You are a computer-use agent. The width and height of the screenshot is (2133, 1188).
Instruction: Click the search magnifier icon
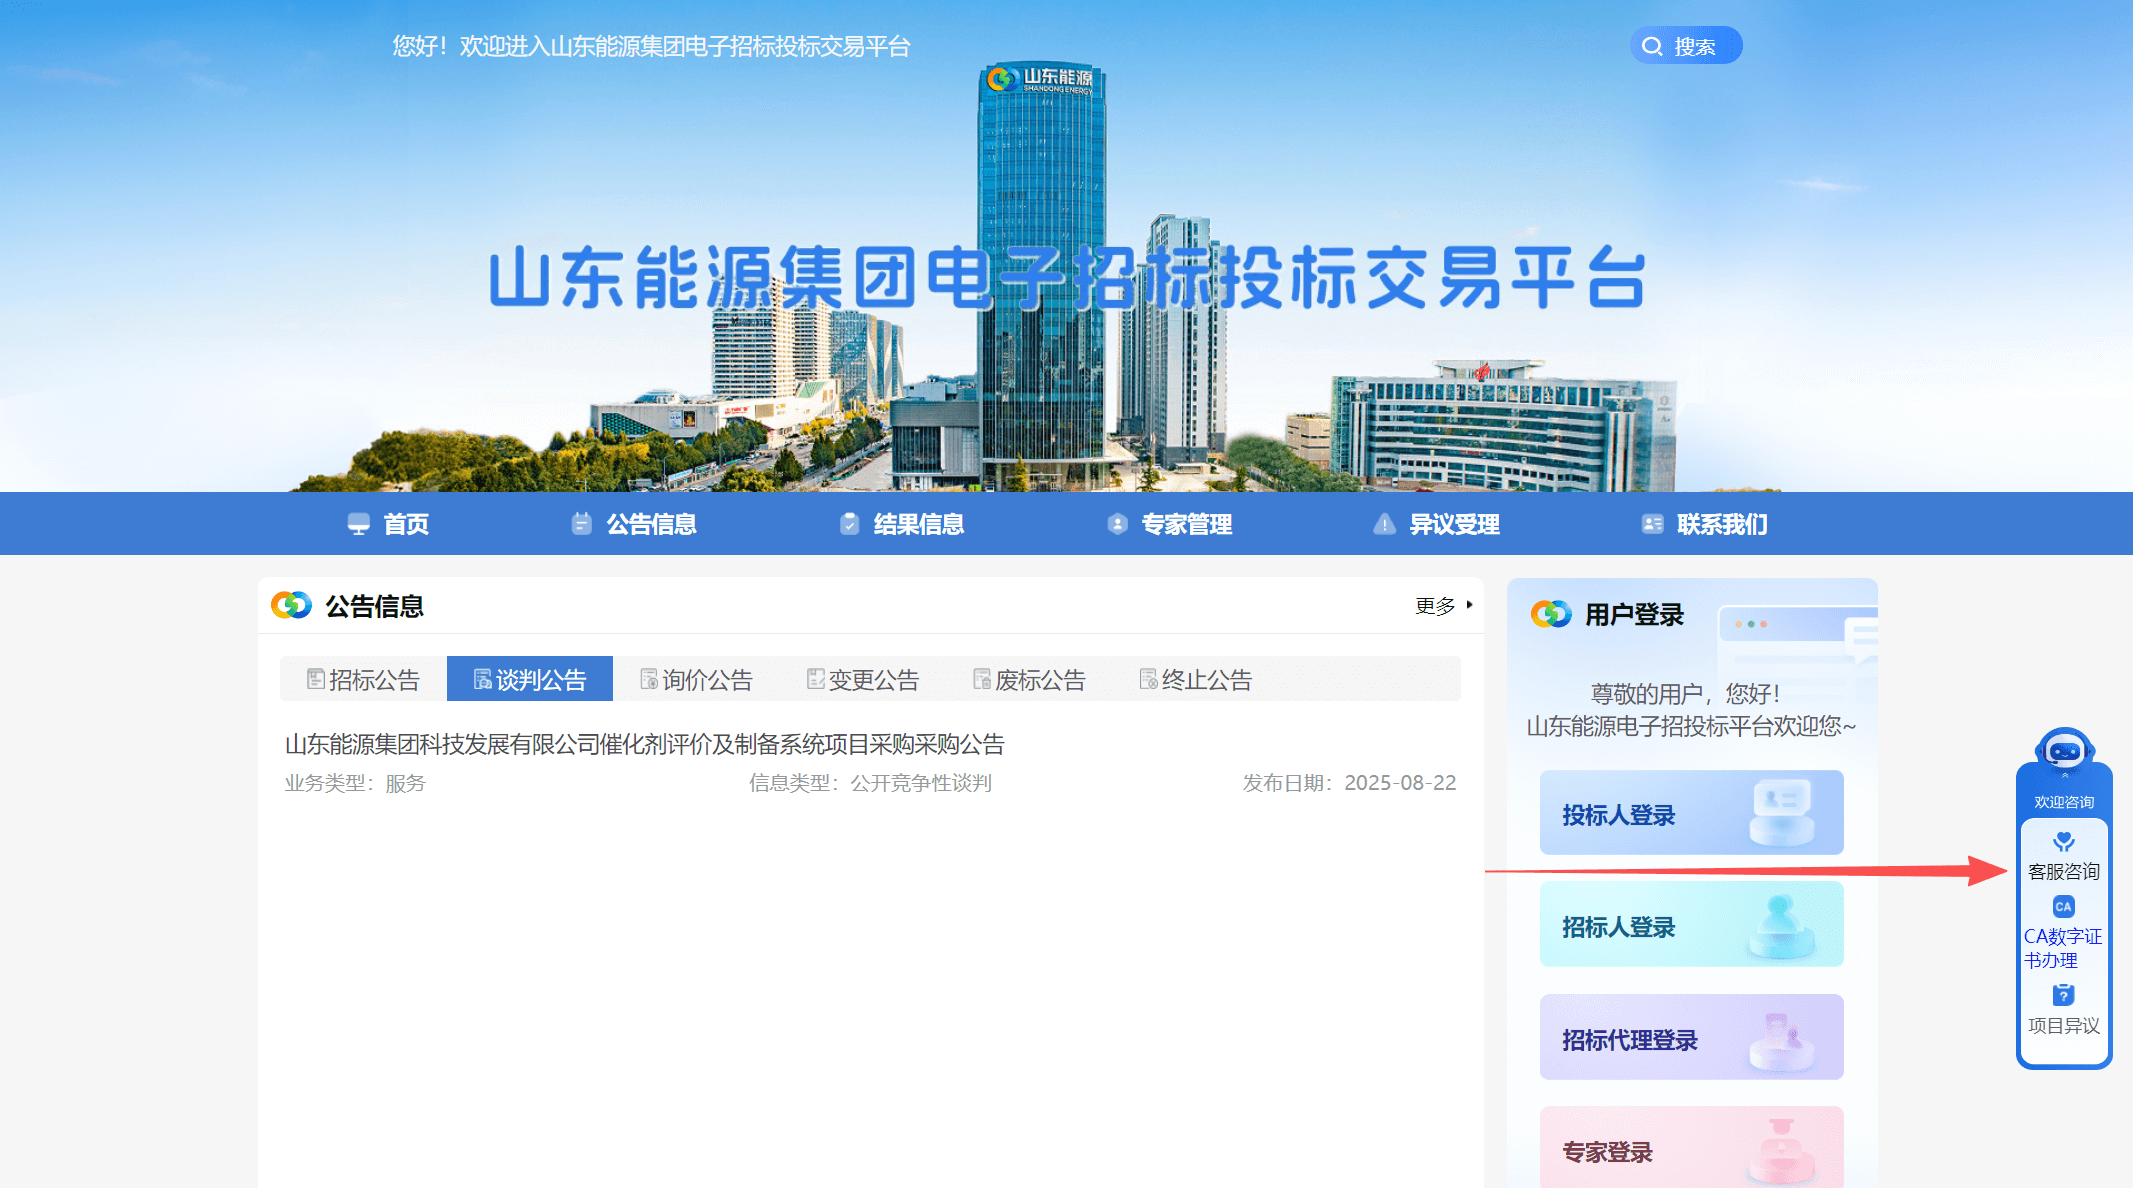(x=1652, y=46)
